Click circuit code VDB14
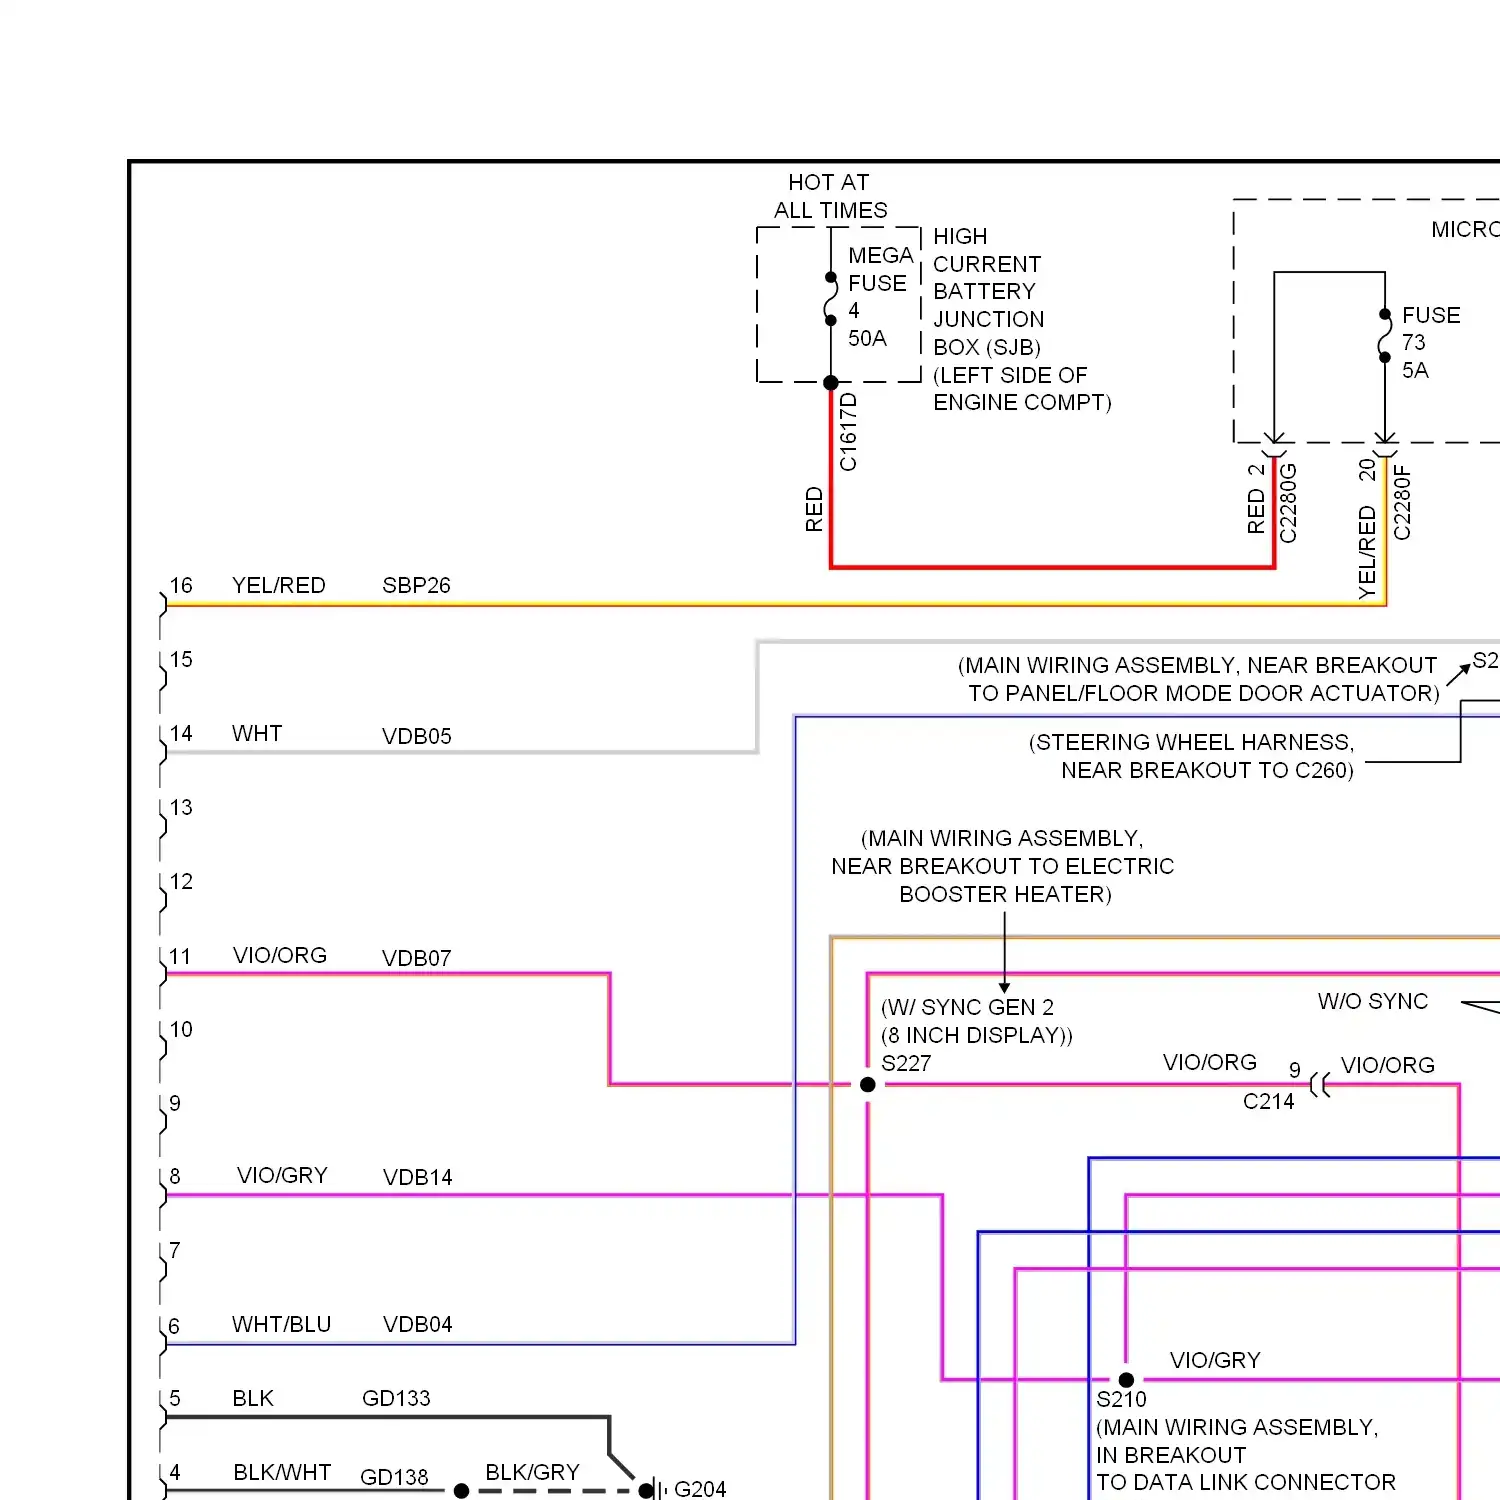The image size is (1500, 1500). [x=417, y=1177]
